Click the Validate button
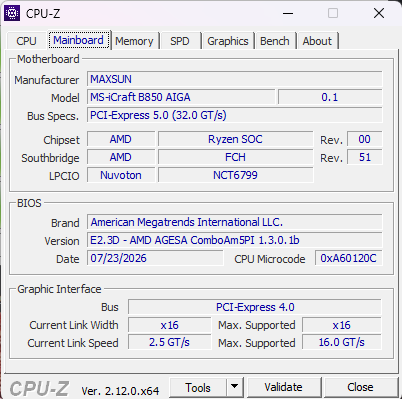This screenshot has height=399, width=402. (284, 387)
